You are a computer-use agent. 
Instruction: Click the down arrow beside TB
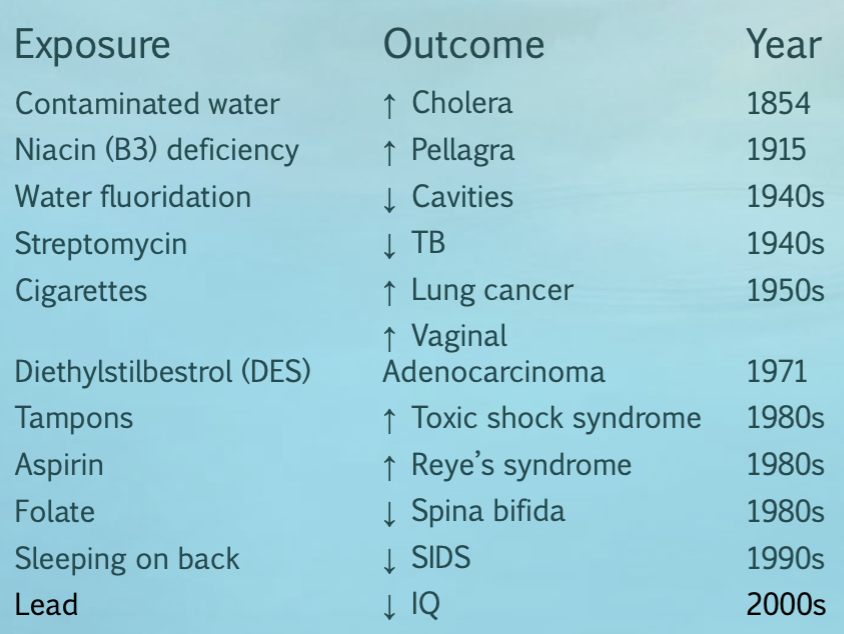click(390, 245)
